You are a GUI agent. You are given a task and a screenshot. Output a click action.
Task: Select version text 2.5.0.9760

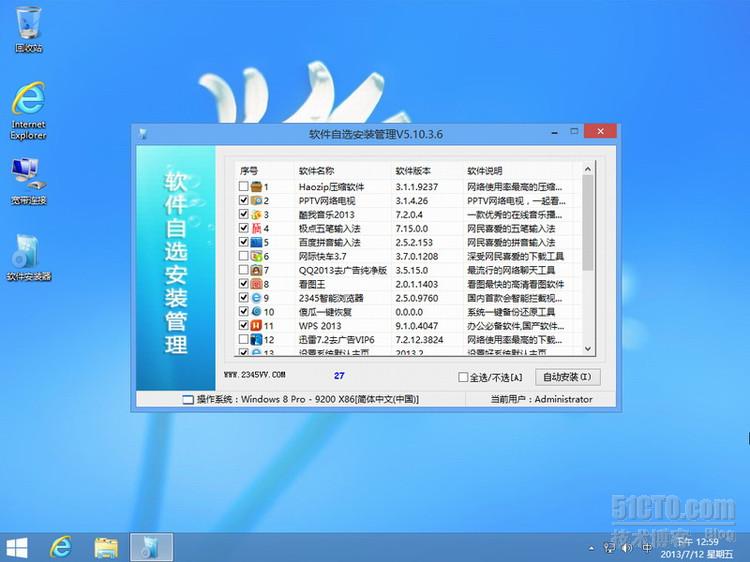pos(417,298)
